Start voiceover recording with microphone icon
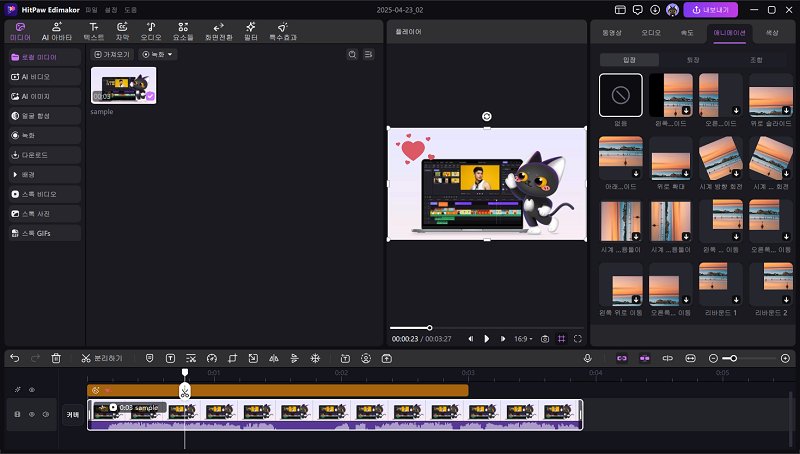 [588, 359]
